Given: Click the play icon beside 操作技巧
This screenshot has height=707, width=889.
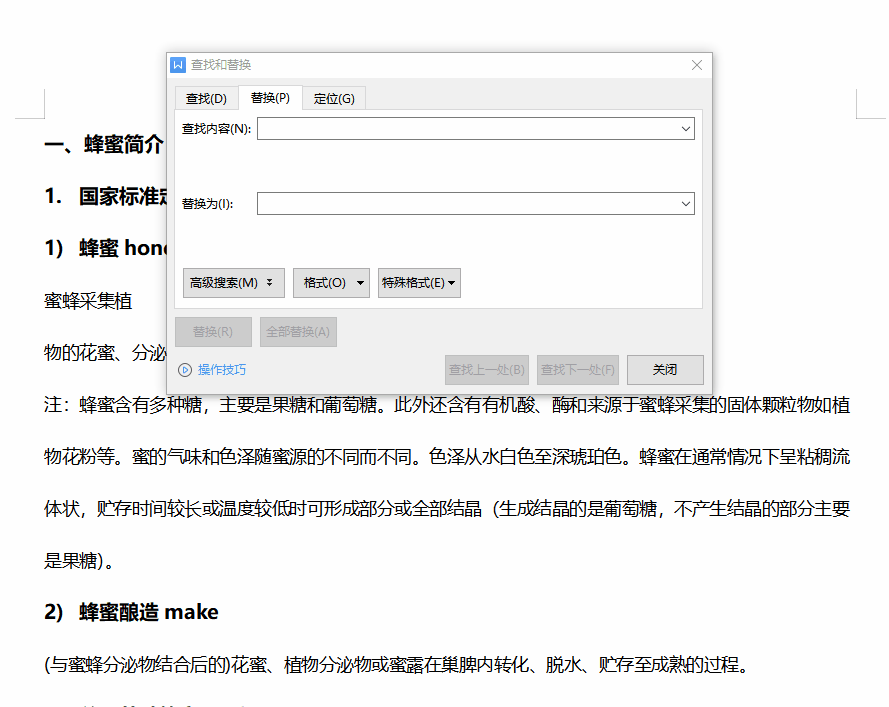Looking at the screenshot, I should tap(185, 370).
